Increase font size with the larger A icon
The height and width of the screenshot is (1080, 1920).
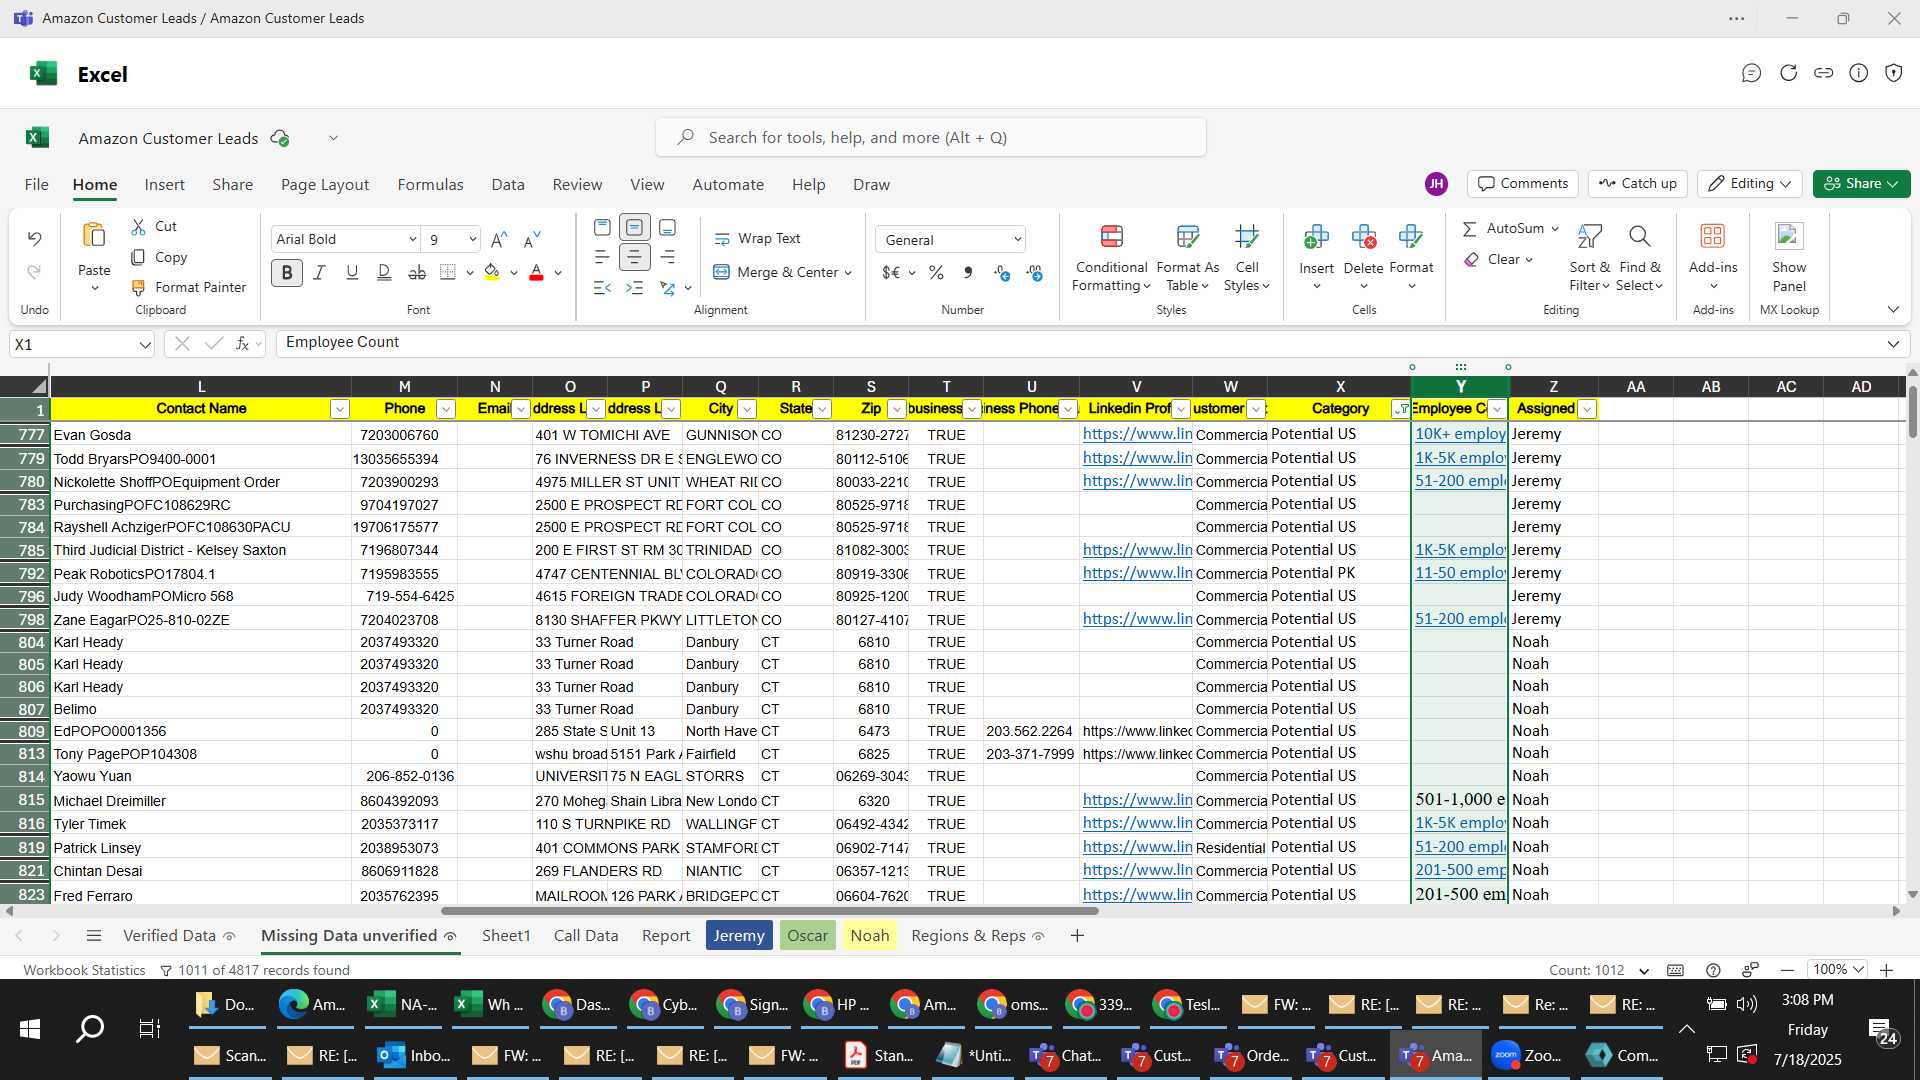point(499,239)
